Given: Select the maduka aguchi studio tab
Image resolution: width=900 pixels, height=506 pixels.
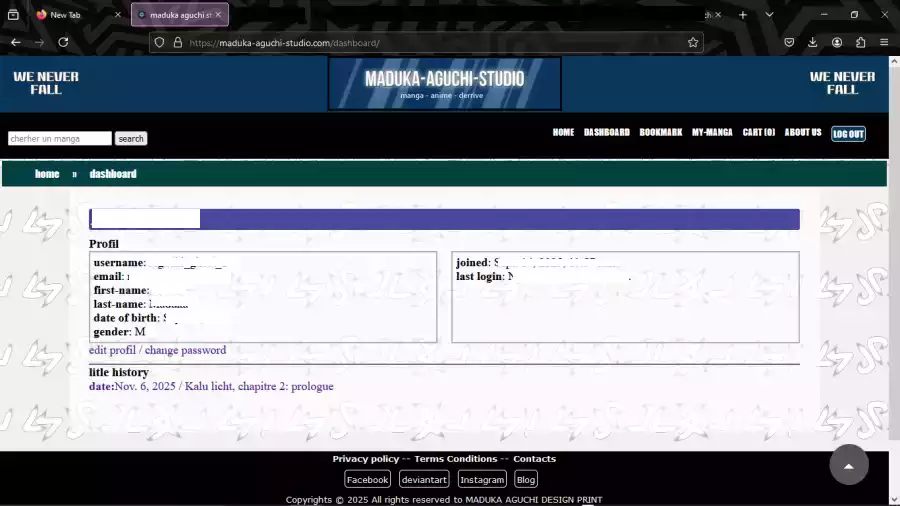Looking at the screenshot, I should point(180,15).
